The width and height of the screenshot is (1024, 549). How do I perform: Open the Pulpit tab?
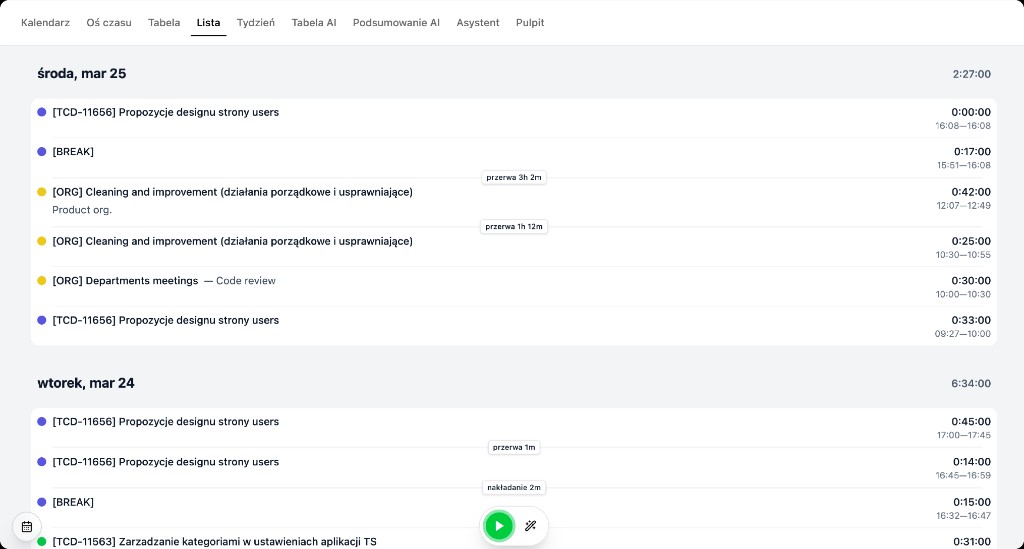530,22
